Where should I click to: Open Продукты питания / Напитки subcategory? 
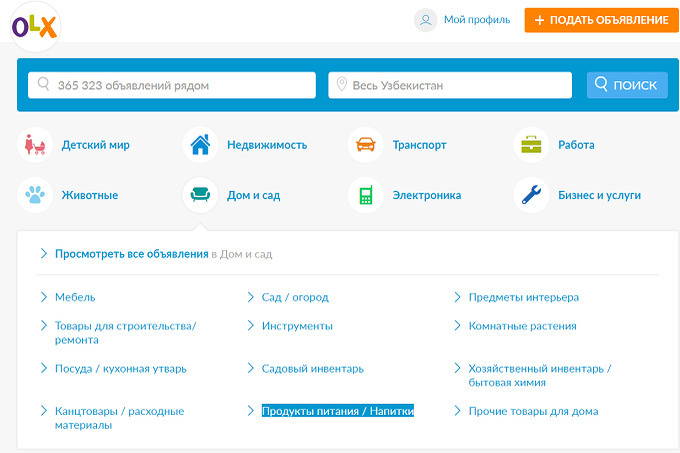337,411
